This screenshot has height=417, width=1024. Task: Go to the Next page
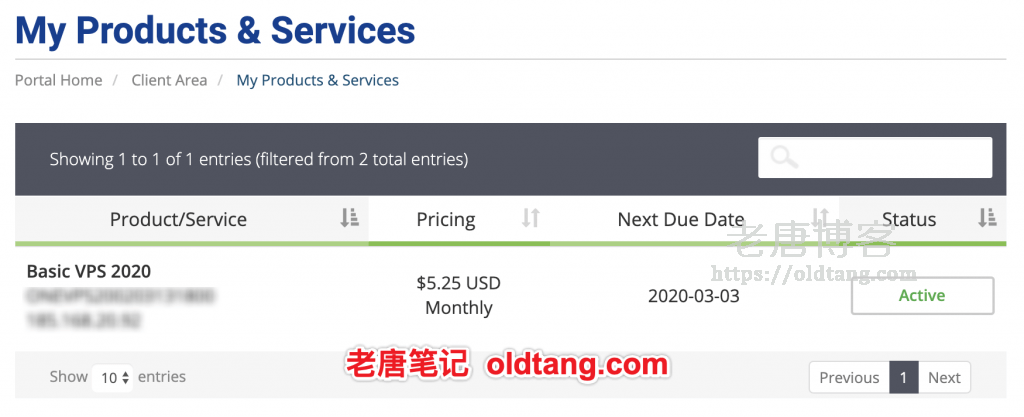(944, 377)
